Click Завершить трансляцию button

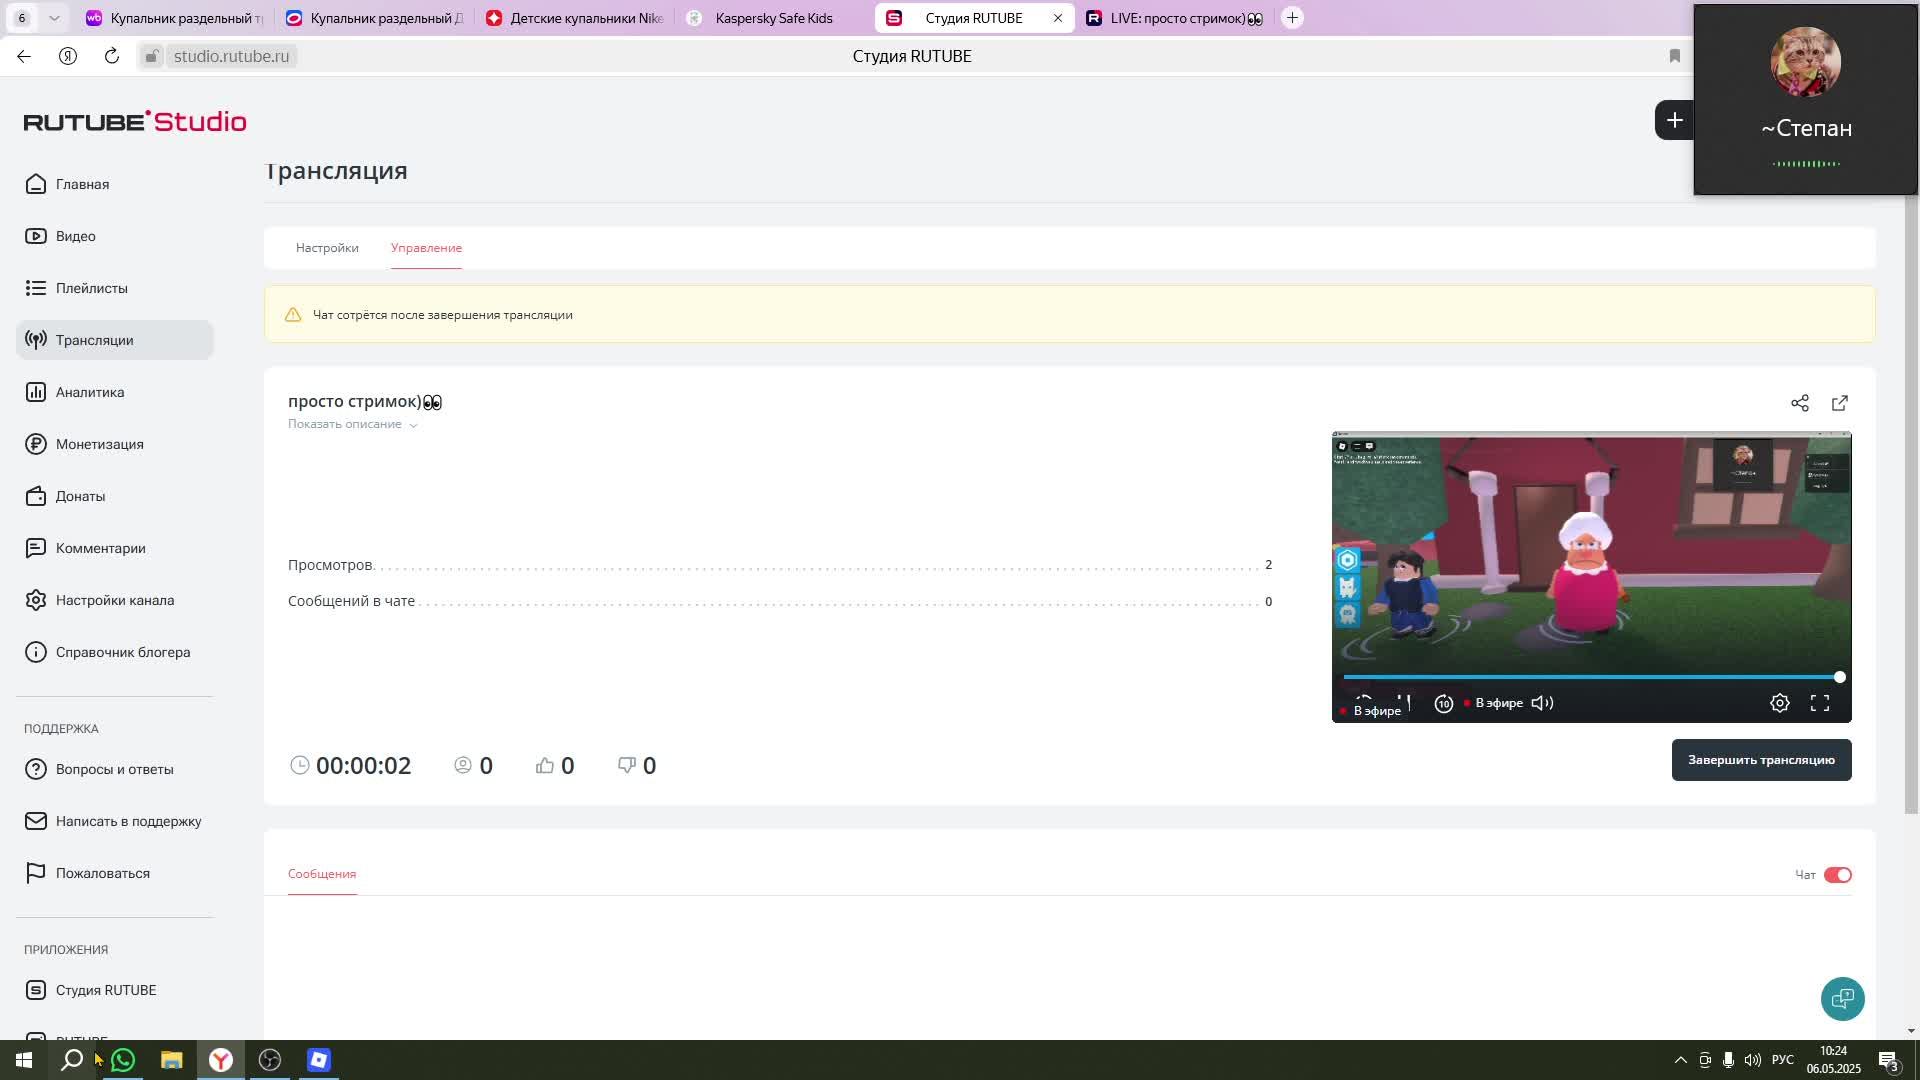[x=1761, y=760]
